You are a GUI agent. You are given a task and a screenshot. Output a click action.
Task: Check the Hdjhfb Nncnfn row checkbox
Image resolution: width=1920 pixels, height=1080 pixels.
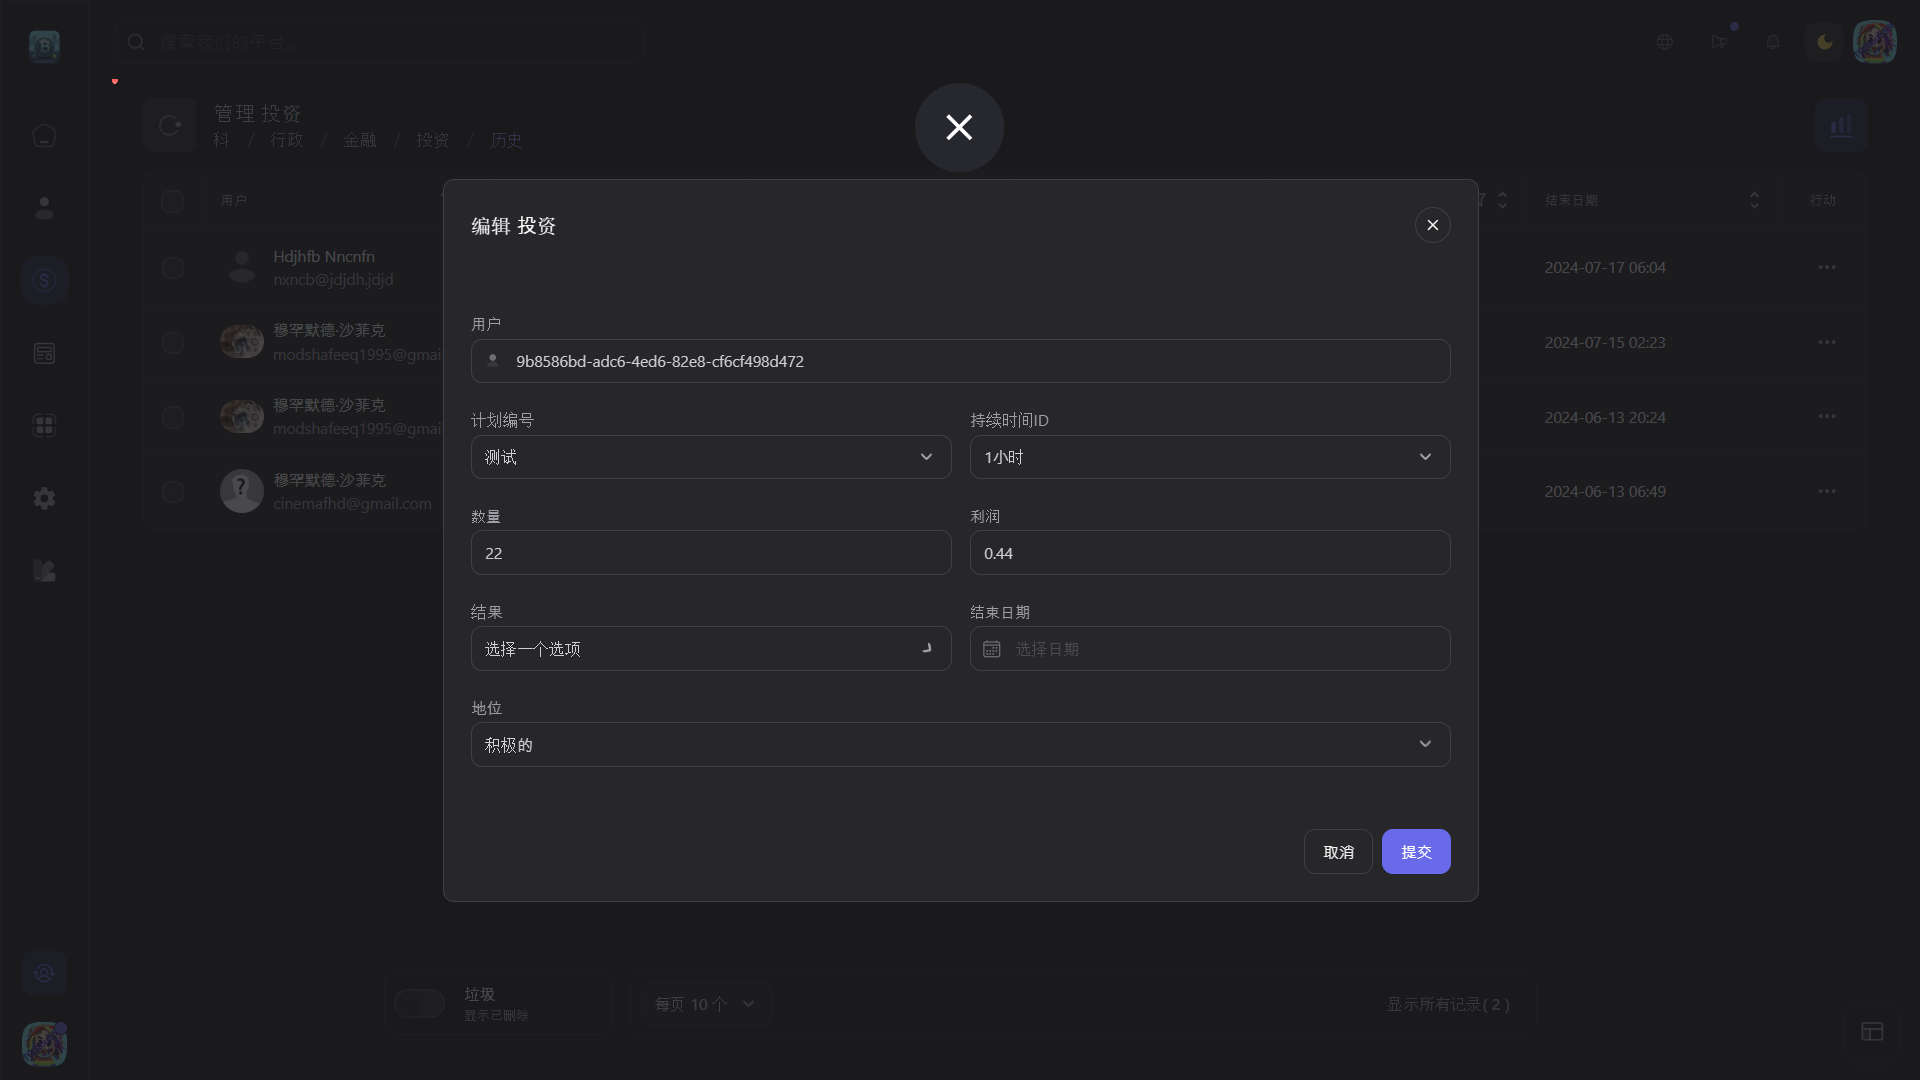(173, 268)
